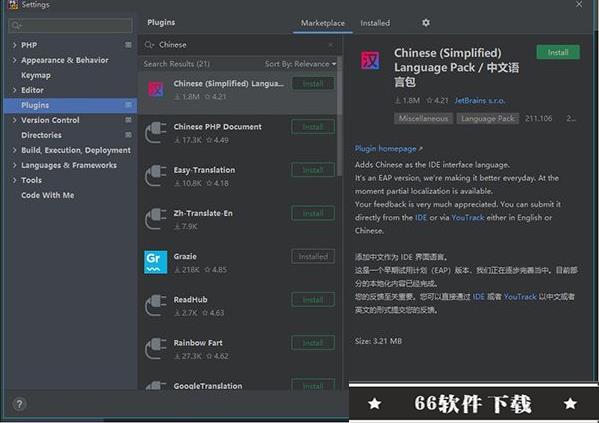599x423 pixels.
Task: Open the help question mark button
Action: (19, 404)
